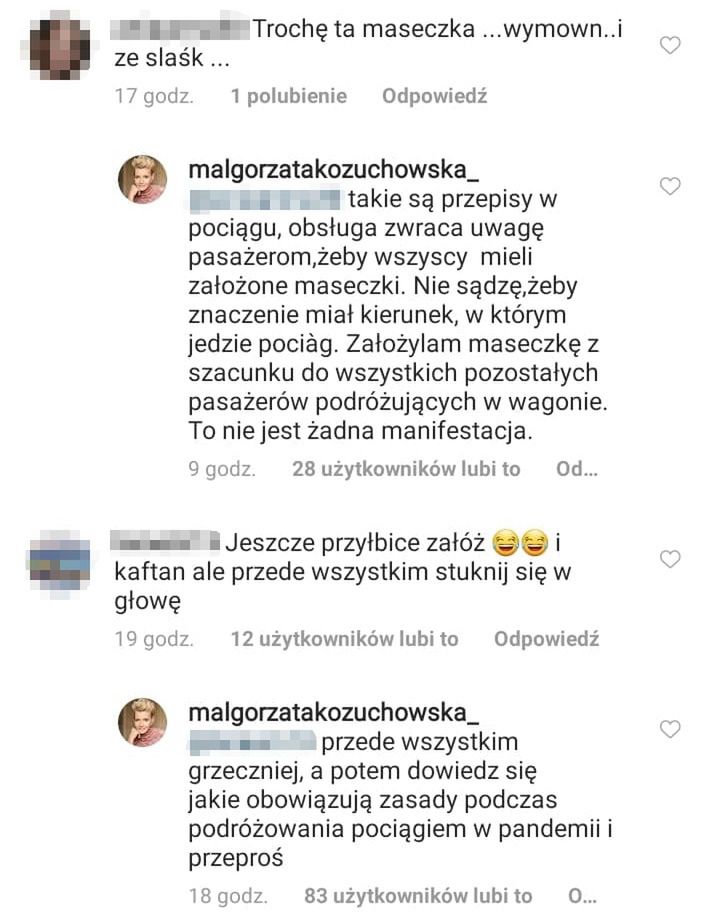Like the 'Jeszcze przyłbice załóż' comment
720x921 pixels.
[670, 559]
